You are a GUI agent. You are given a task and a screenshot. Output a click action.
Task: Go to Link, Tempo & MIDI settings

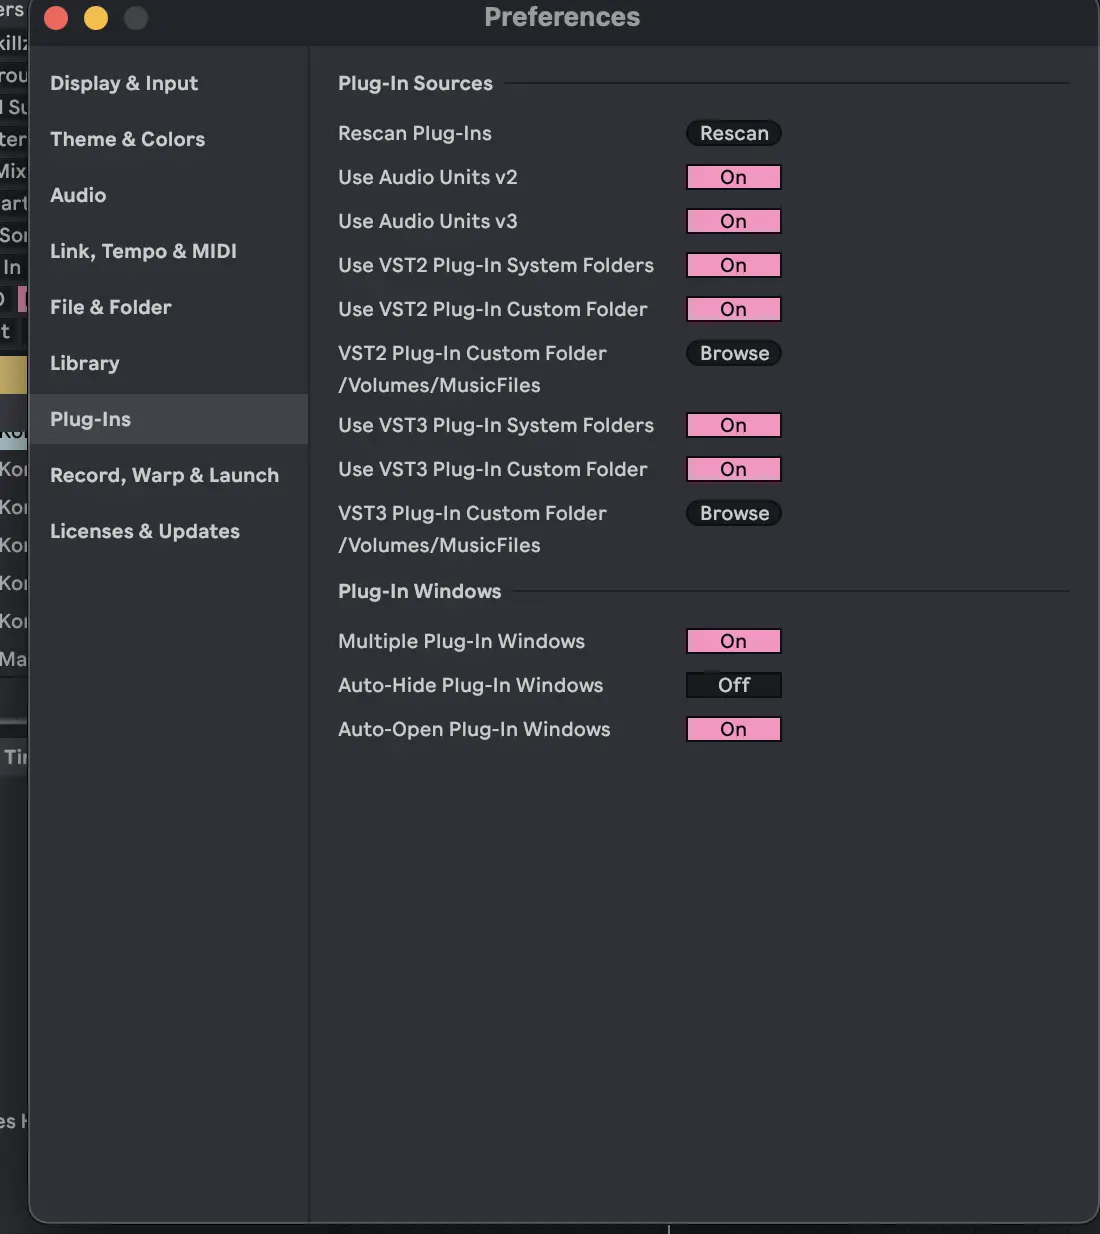coord(143,251)
